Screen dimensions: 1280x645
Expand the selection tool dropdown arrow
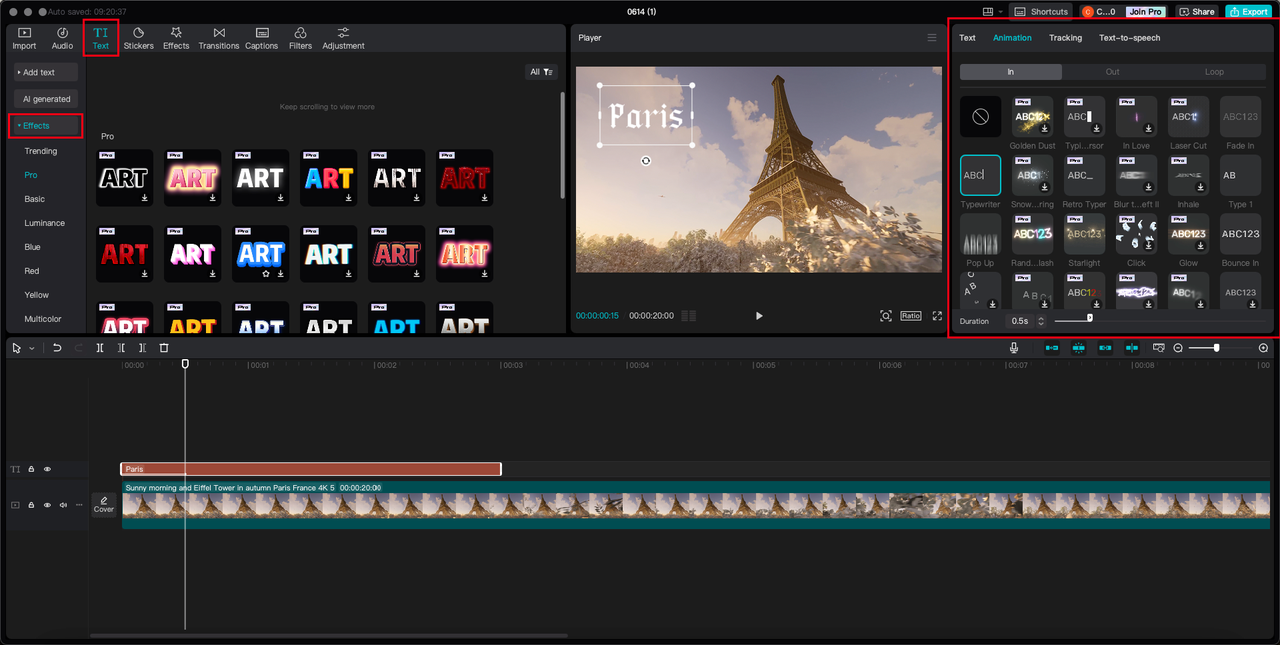[32, 348]
